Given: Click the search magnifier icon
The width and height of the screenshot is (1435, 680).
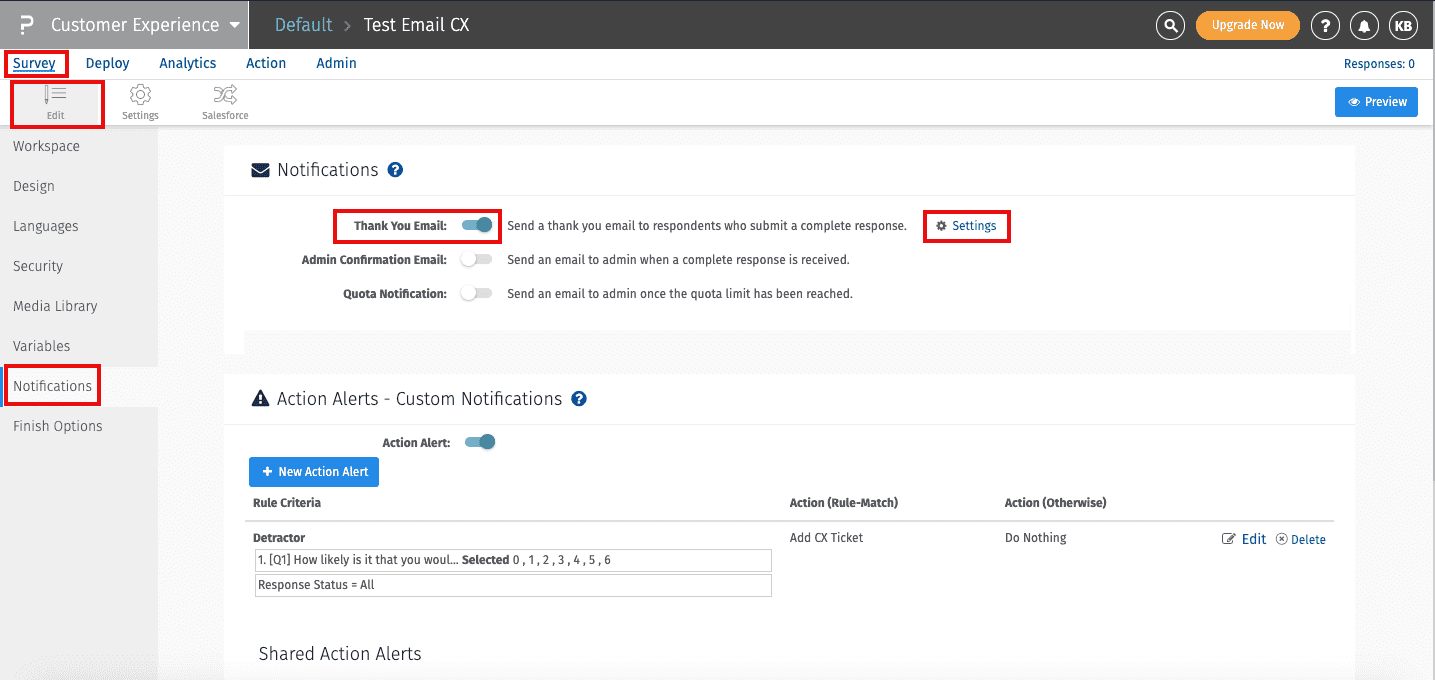Looking at the screenshot, I should [x=1170, y=25].
